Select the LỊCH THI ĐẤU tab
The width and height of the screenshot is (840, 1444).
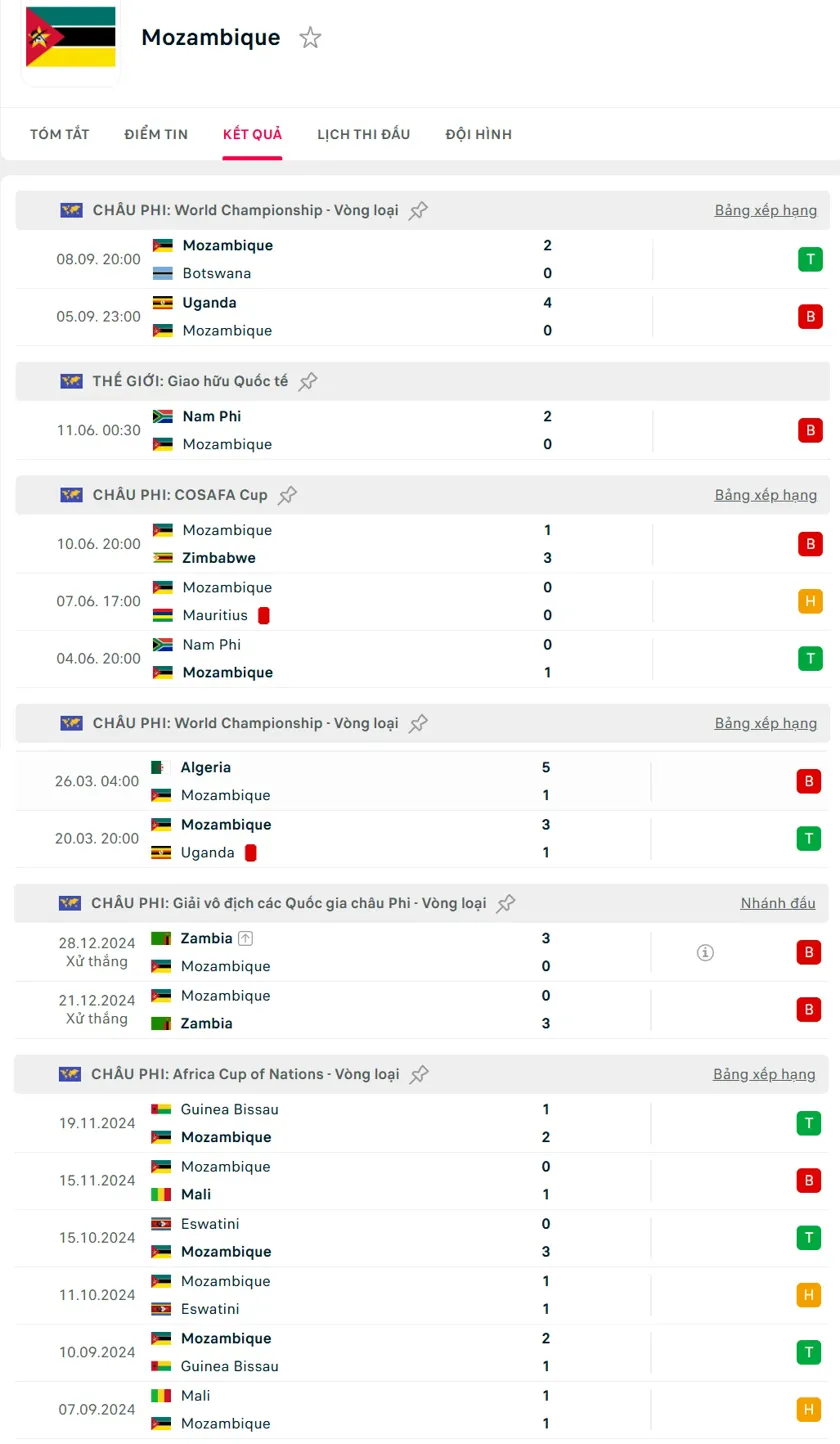363,134
